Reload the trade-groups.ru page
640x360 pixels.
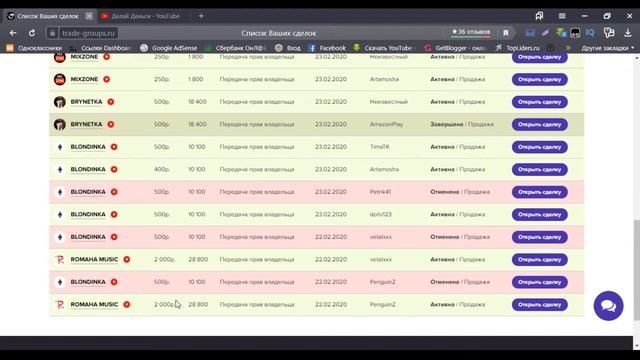coord(32,33)
